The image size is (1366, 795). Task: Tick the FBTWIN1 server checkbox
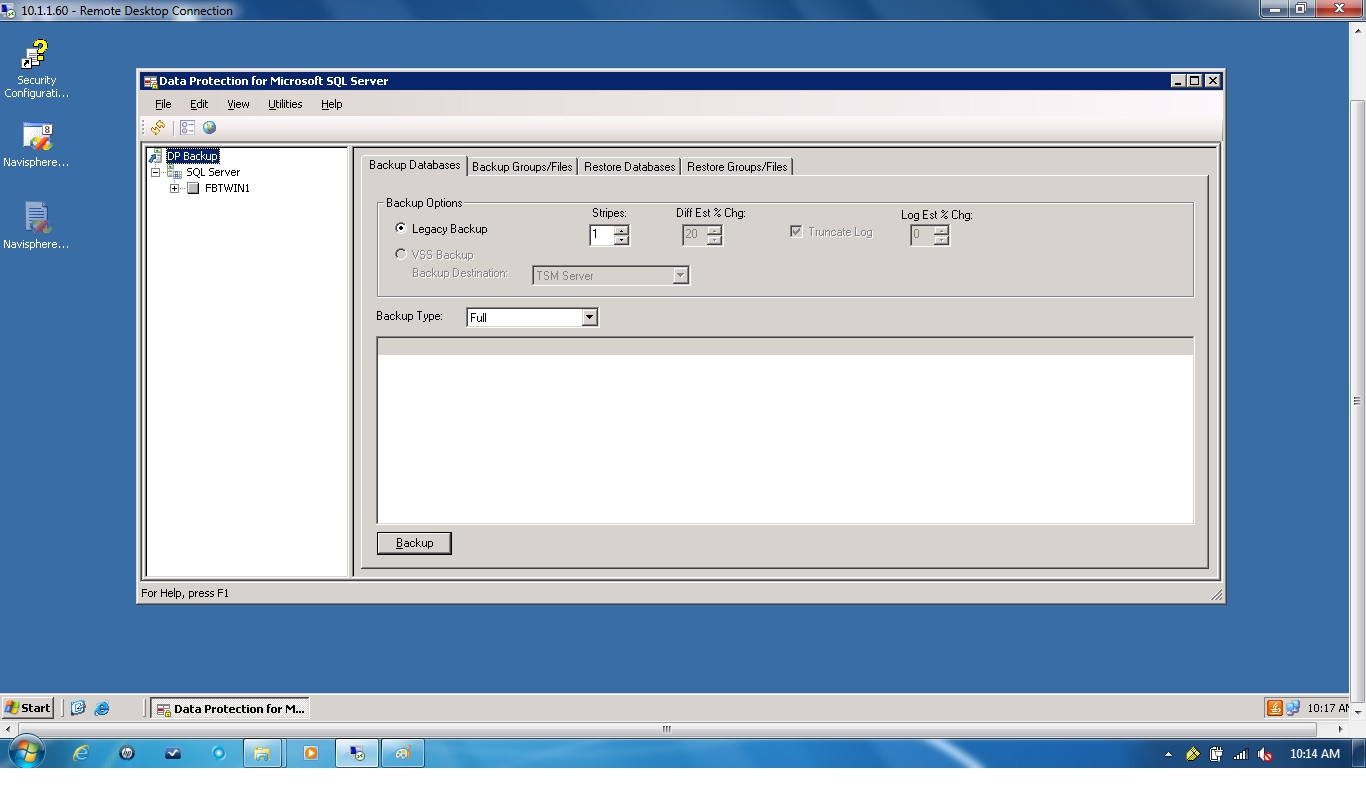point(194,188)
